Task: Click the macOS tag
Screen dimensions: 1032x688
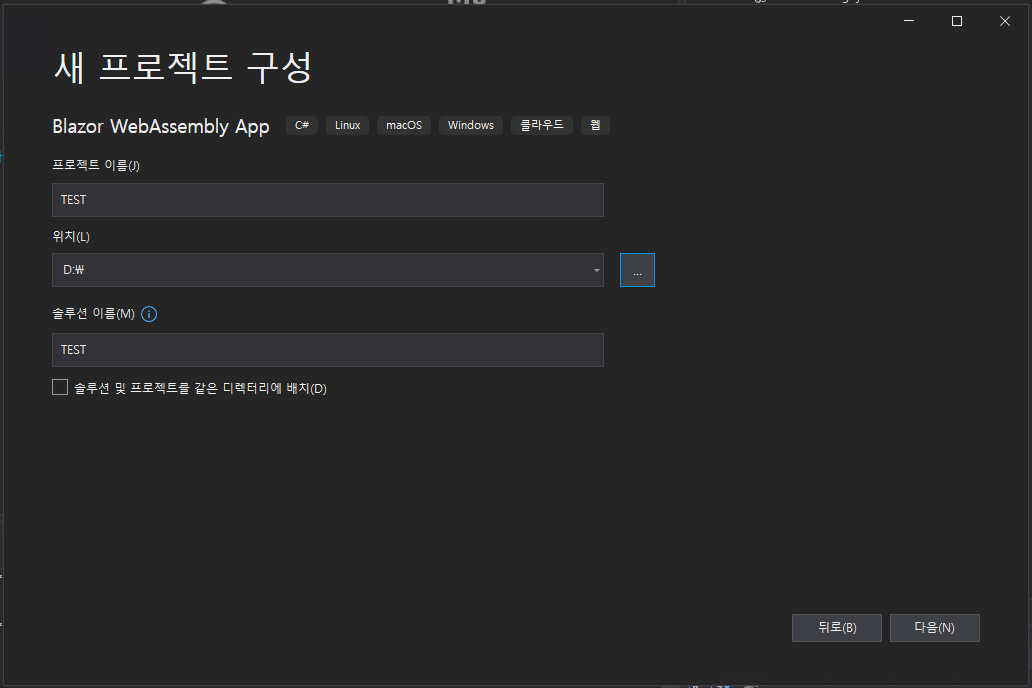Action: point(404,125)
